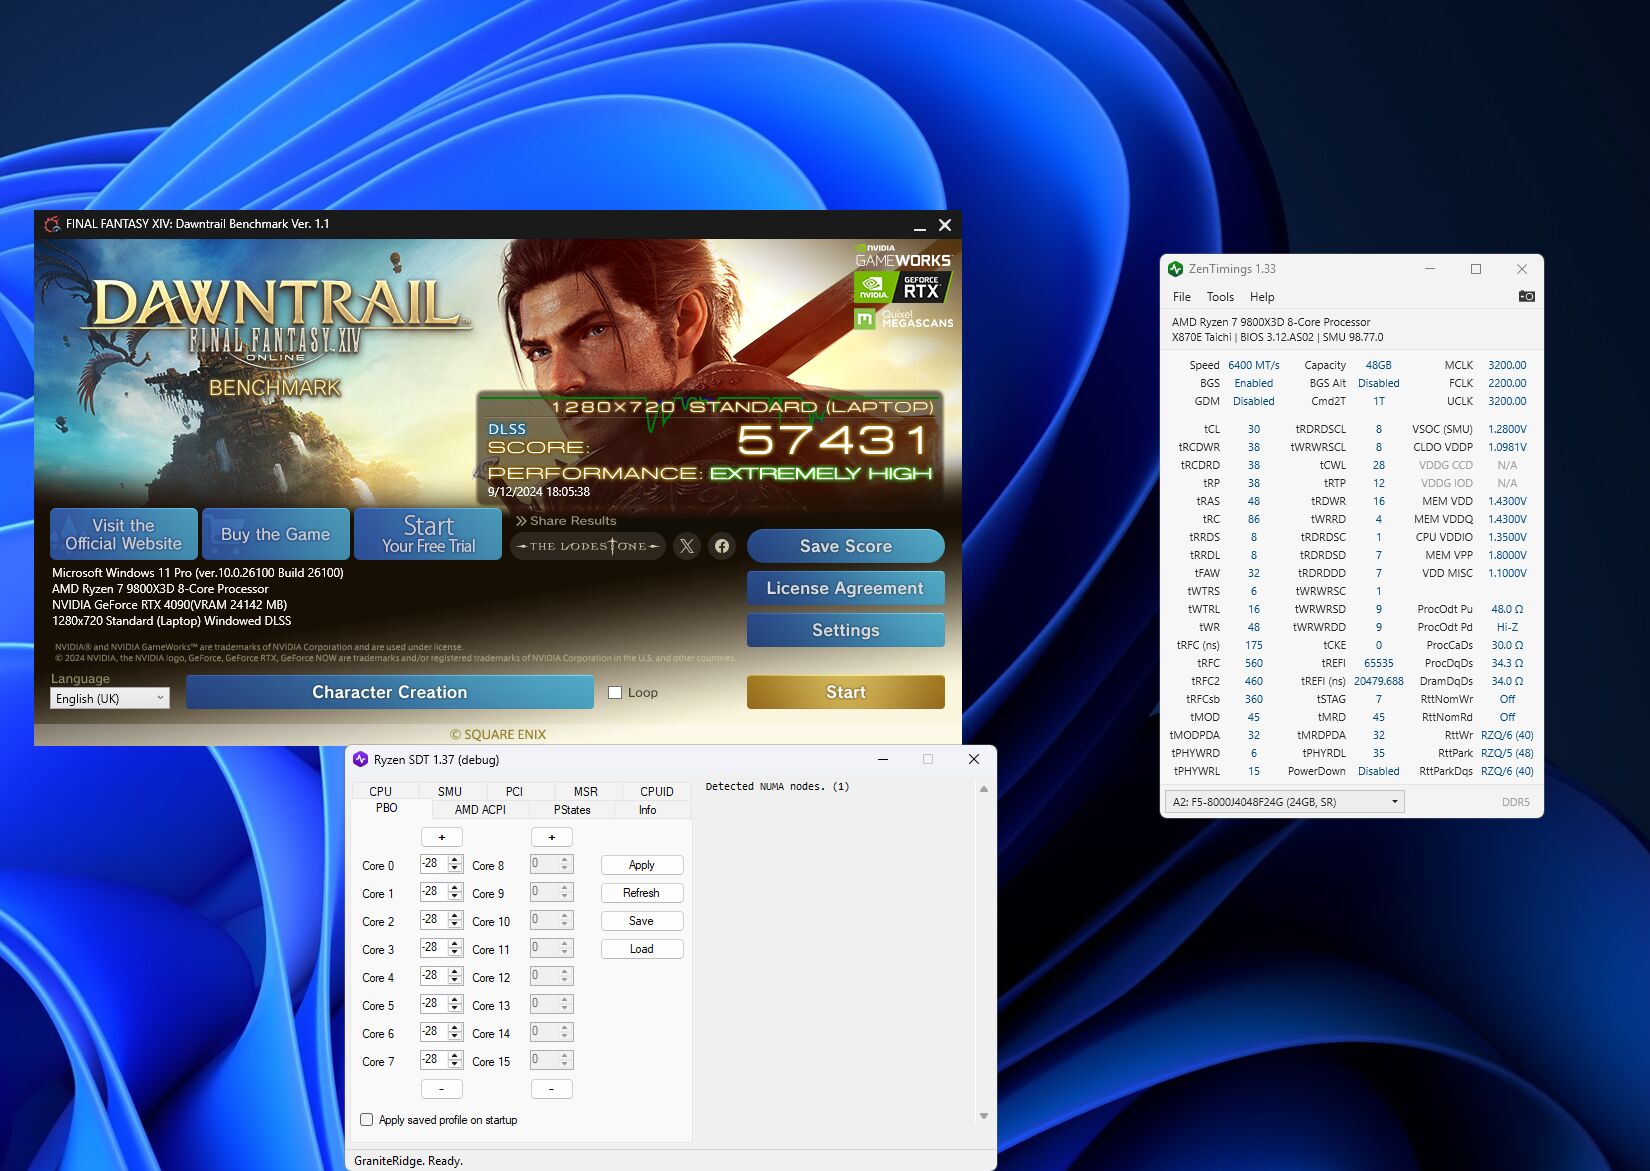
Task: Click the Save button in Ryzen SDT
Action: (x=642, y=921)
